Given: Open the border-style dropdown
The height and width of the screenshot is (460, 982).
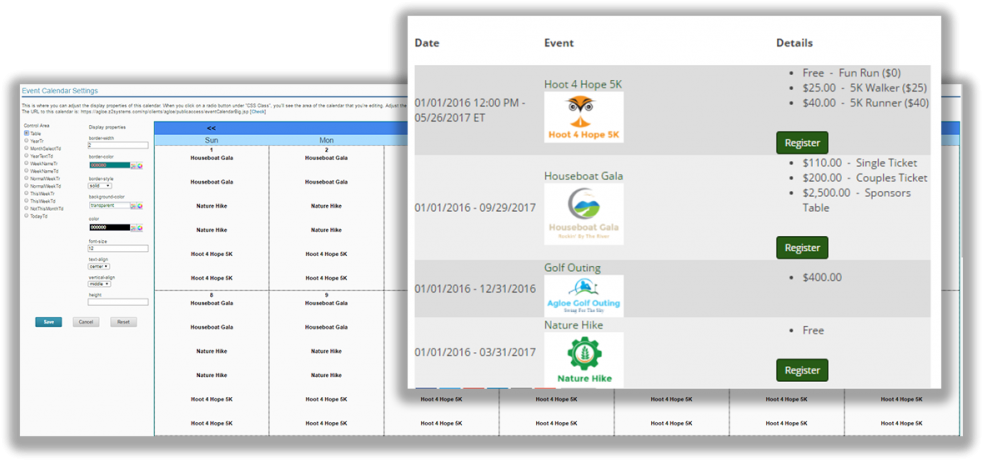Looking at the screenshot, I should tap(100, 186).
